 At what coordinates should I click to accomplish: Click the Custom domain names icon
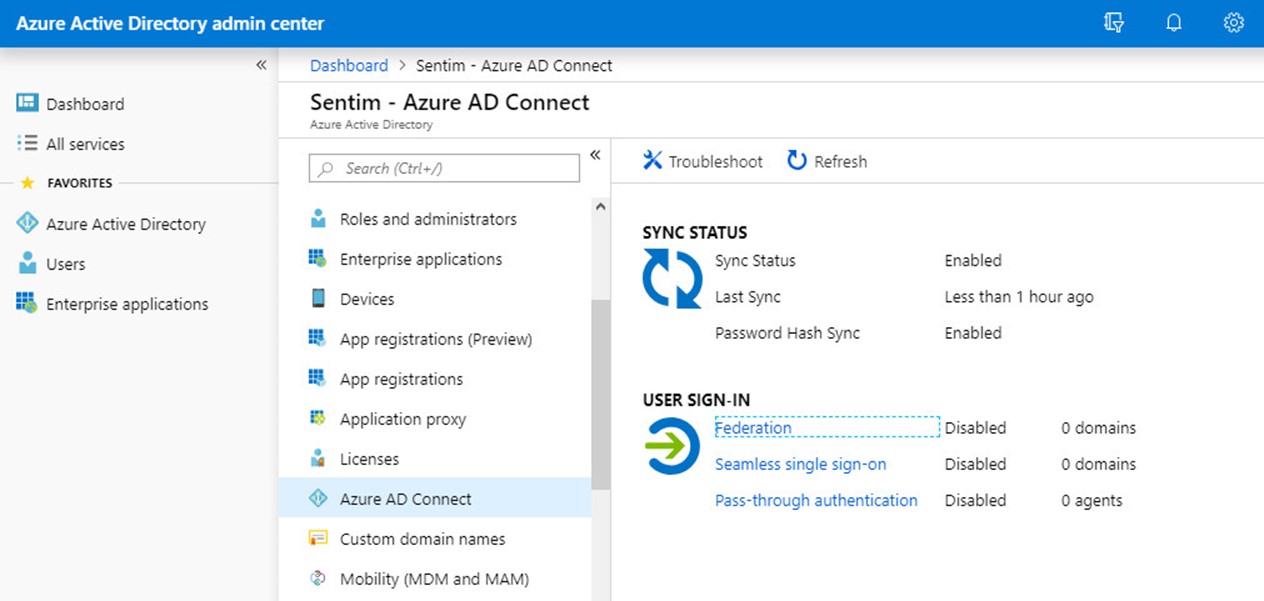click(318, 538)
